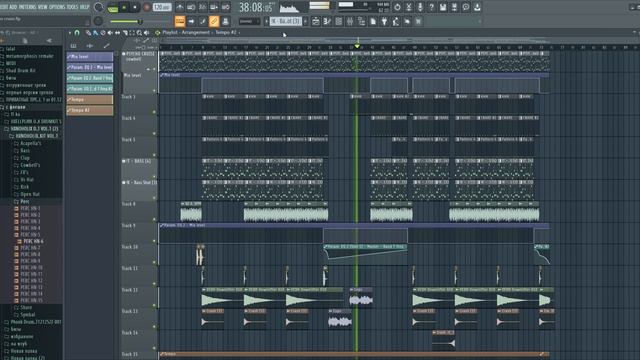Click the download arrow icon at top
Image resolution: width=640 pixels, height=360 pixels.
pyautogui.click(x=477, y=7)
